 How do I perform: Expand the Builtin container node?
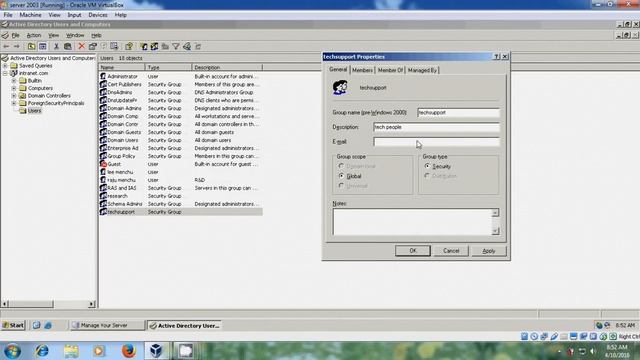click(14, 81)
